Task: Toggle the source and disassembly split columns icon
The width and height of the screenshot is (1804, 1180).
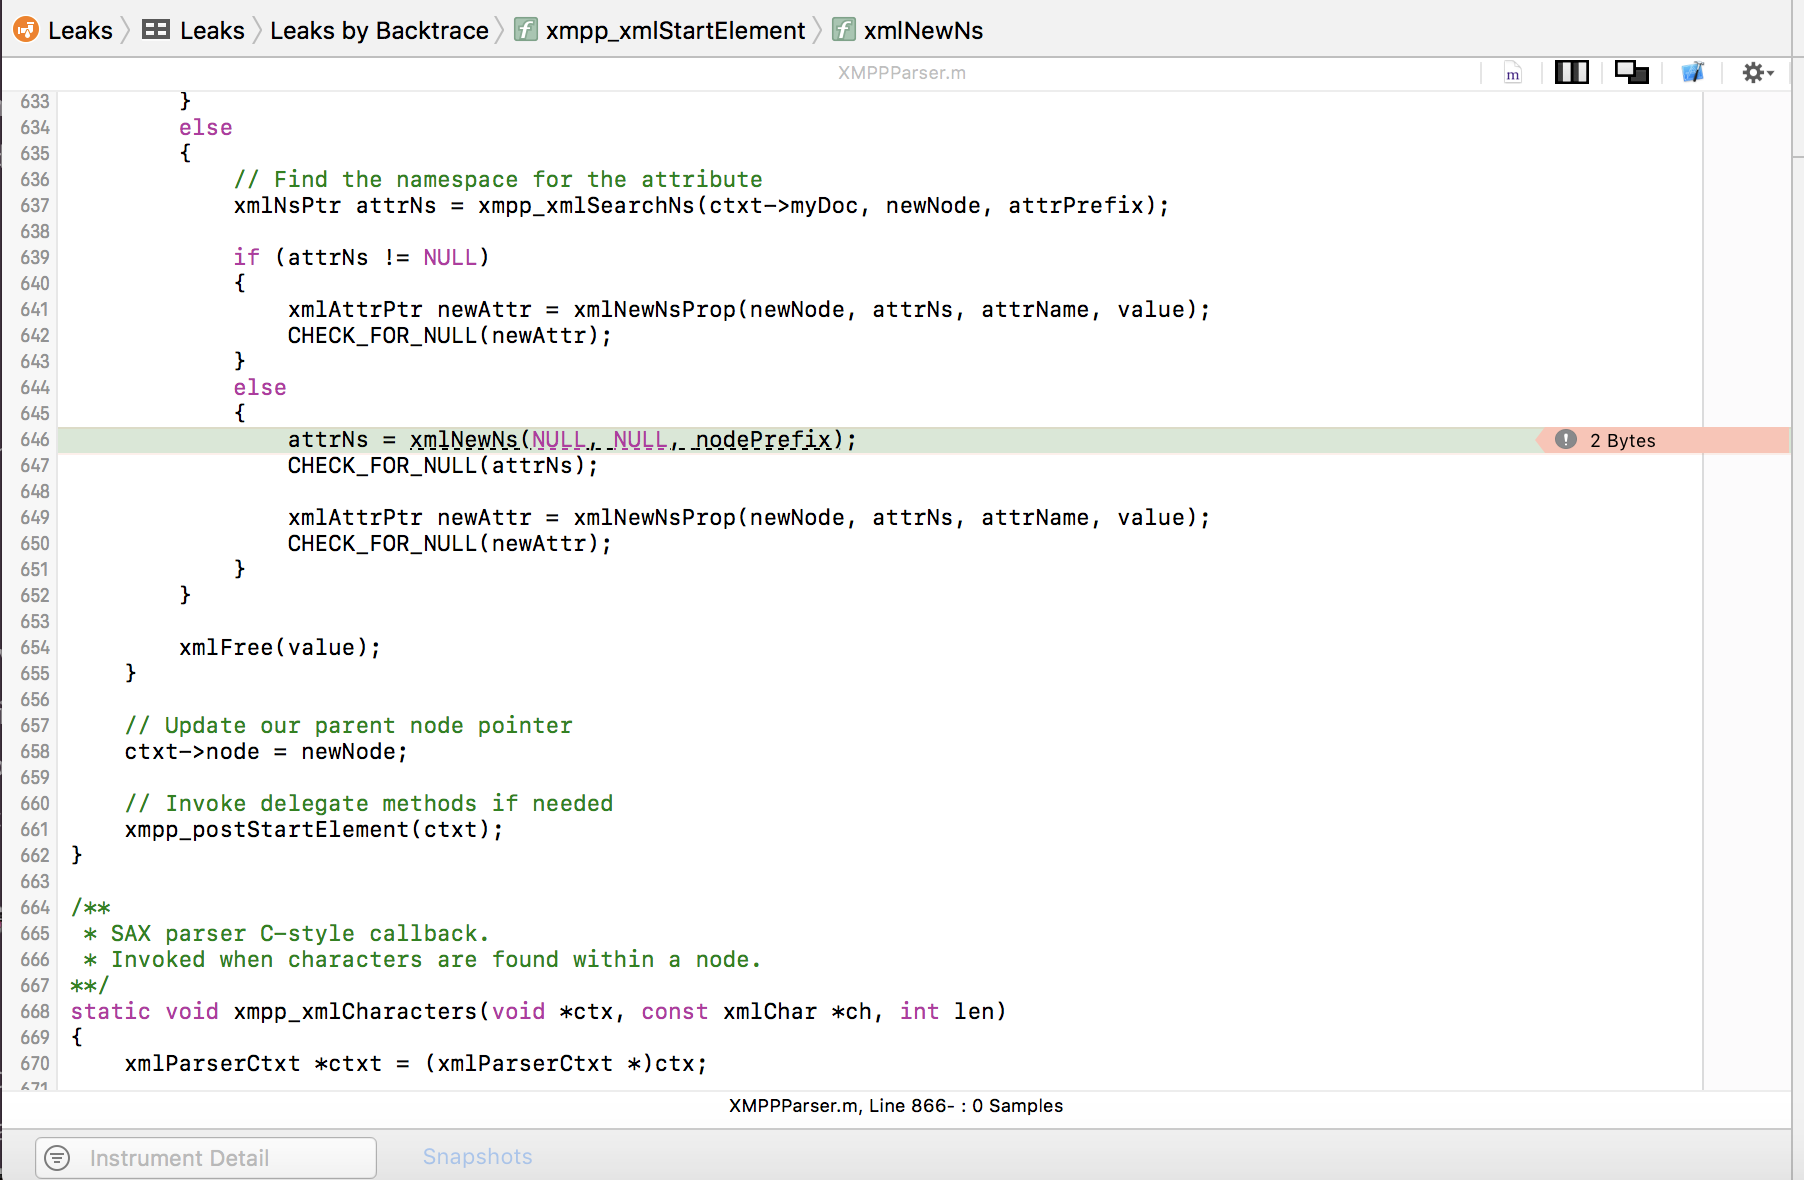Action: tap(1572, 72)
